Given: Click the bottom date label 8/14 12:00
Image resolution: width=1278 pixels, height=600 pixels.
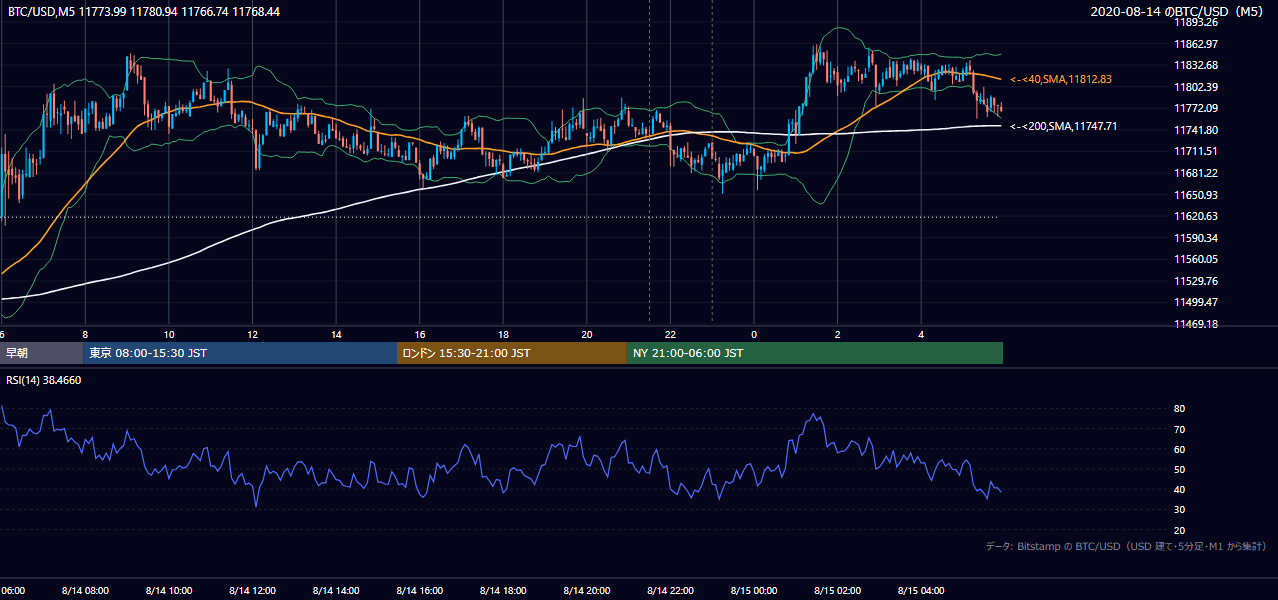Looking at the screenshot, I should [x=253, y=590].
